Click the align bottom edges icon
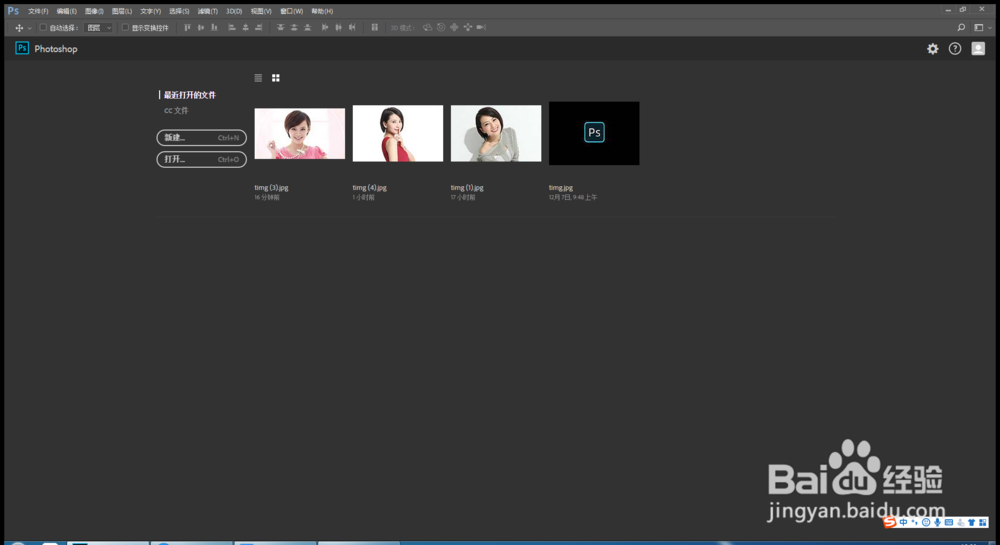Image resolution: width=1000 pixels, height=545 pixels. [214, 27]
